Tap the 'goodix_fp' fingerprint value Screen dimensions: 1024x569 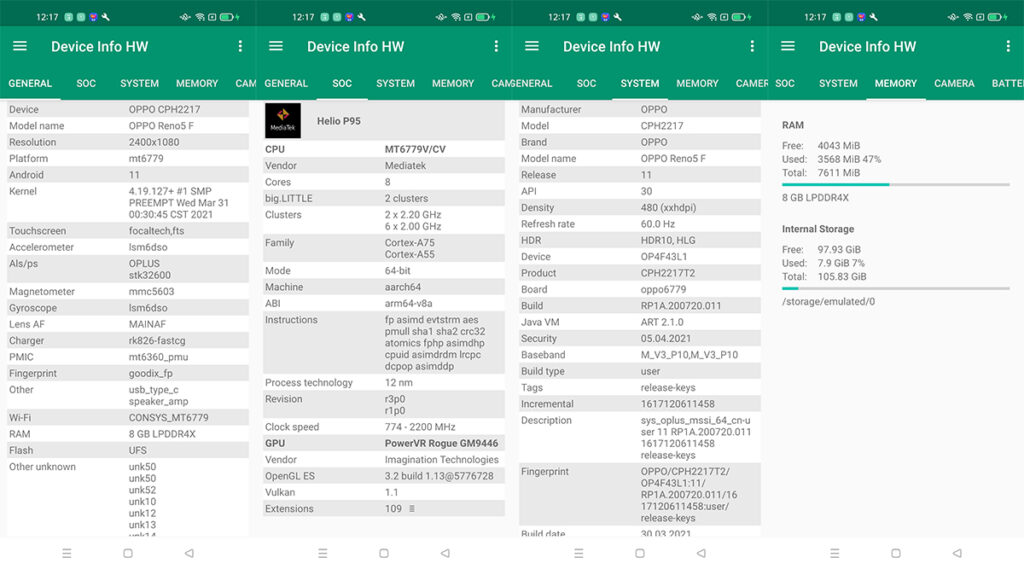[151, 373]
